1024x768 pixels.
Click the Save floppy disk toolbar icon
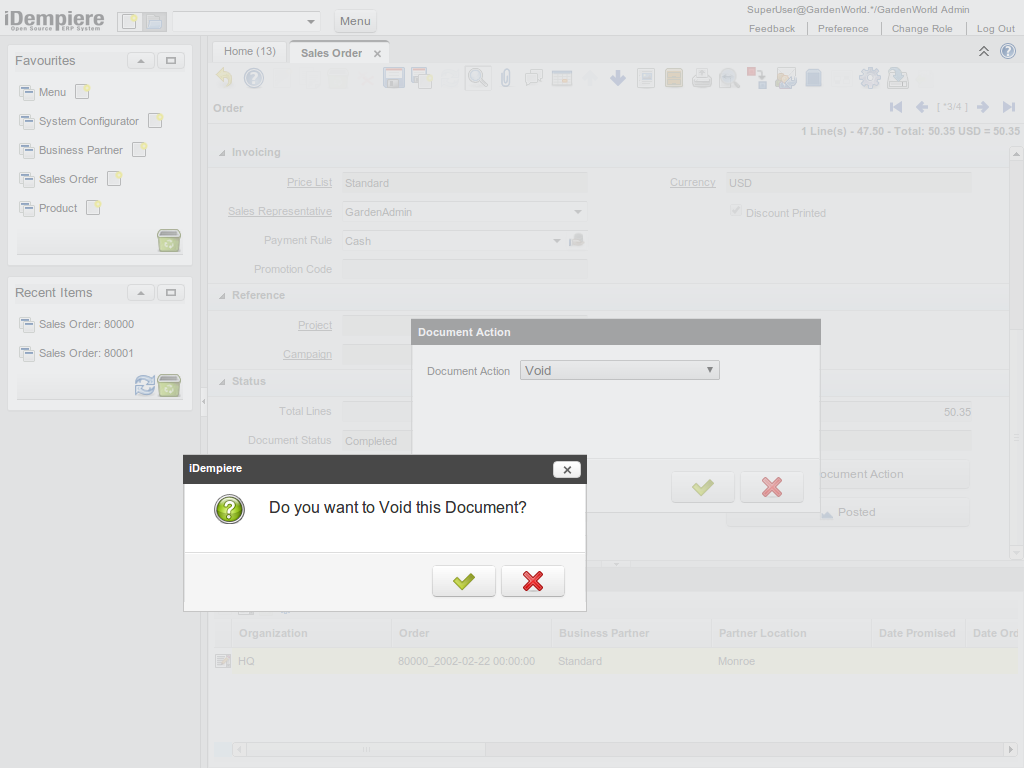(x=393, y=78)
